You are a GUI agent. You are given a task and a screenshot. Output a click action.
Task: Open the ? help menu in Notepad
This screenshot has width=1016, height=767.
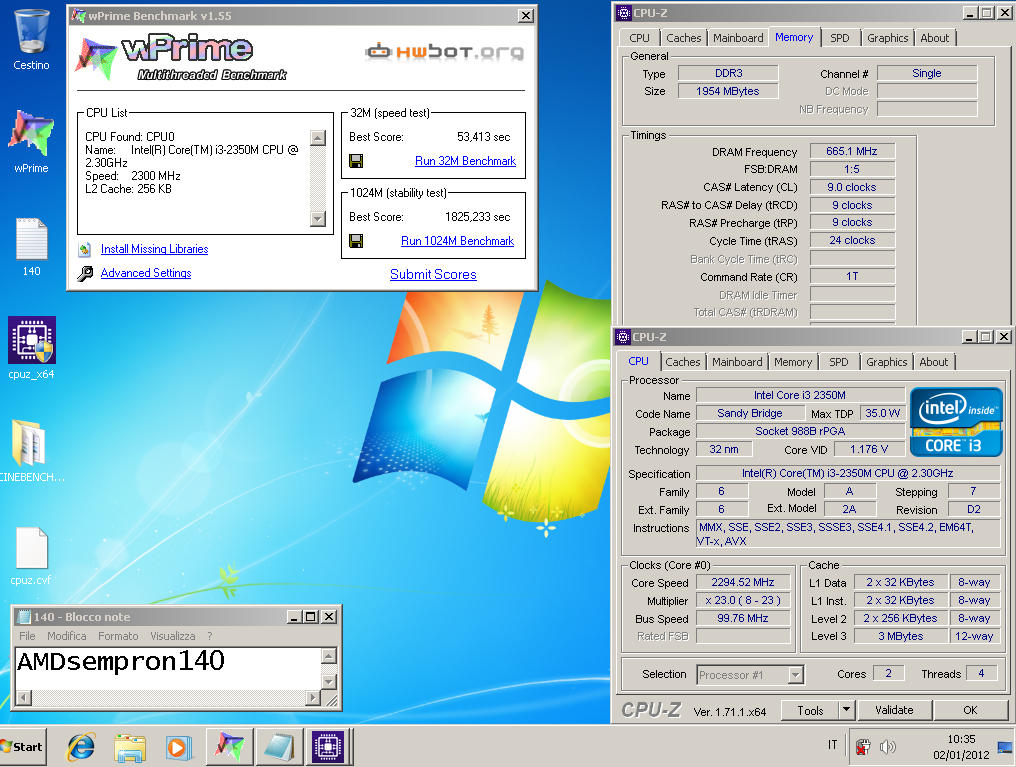tap(209, 636)
